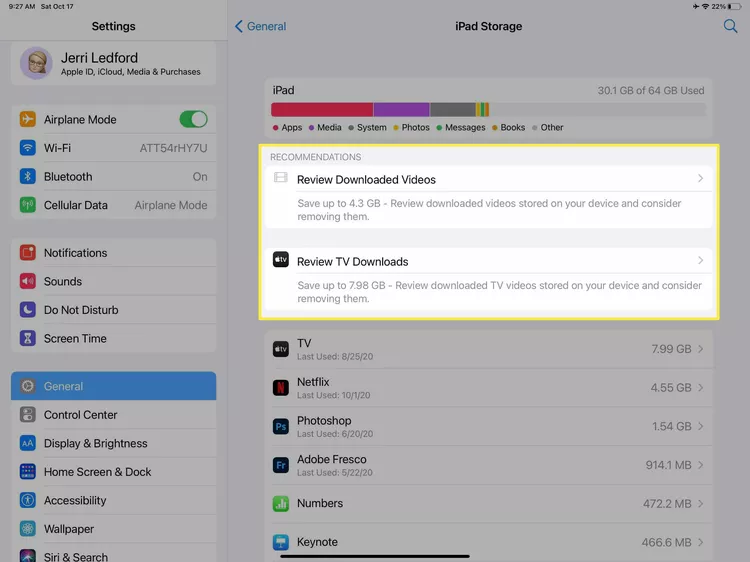The image size is (750, 562).
Task: Select Sounds in the sidebar
Action: [x=113, y=281]
